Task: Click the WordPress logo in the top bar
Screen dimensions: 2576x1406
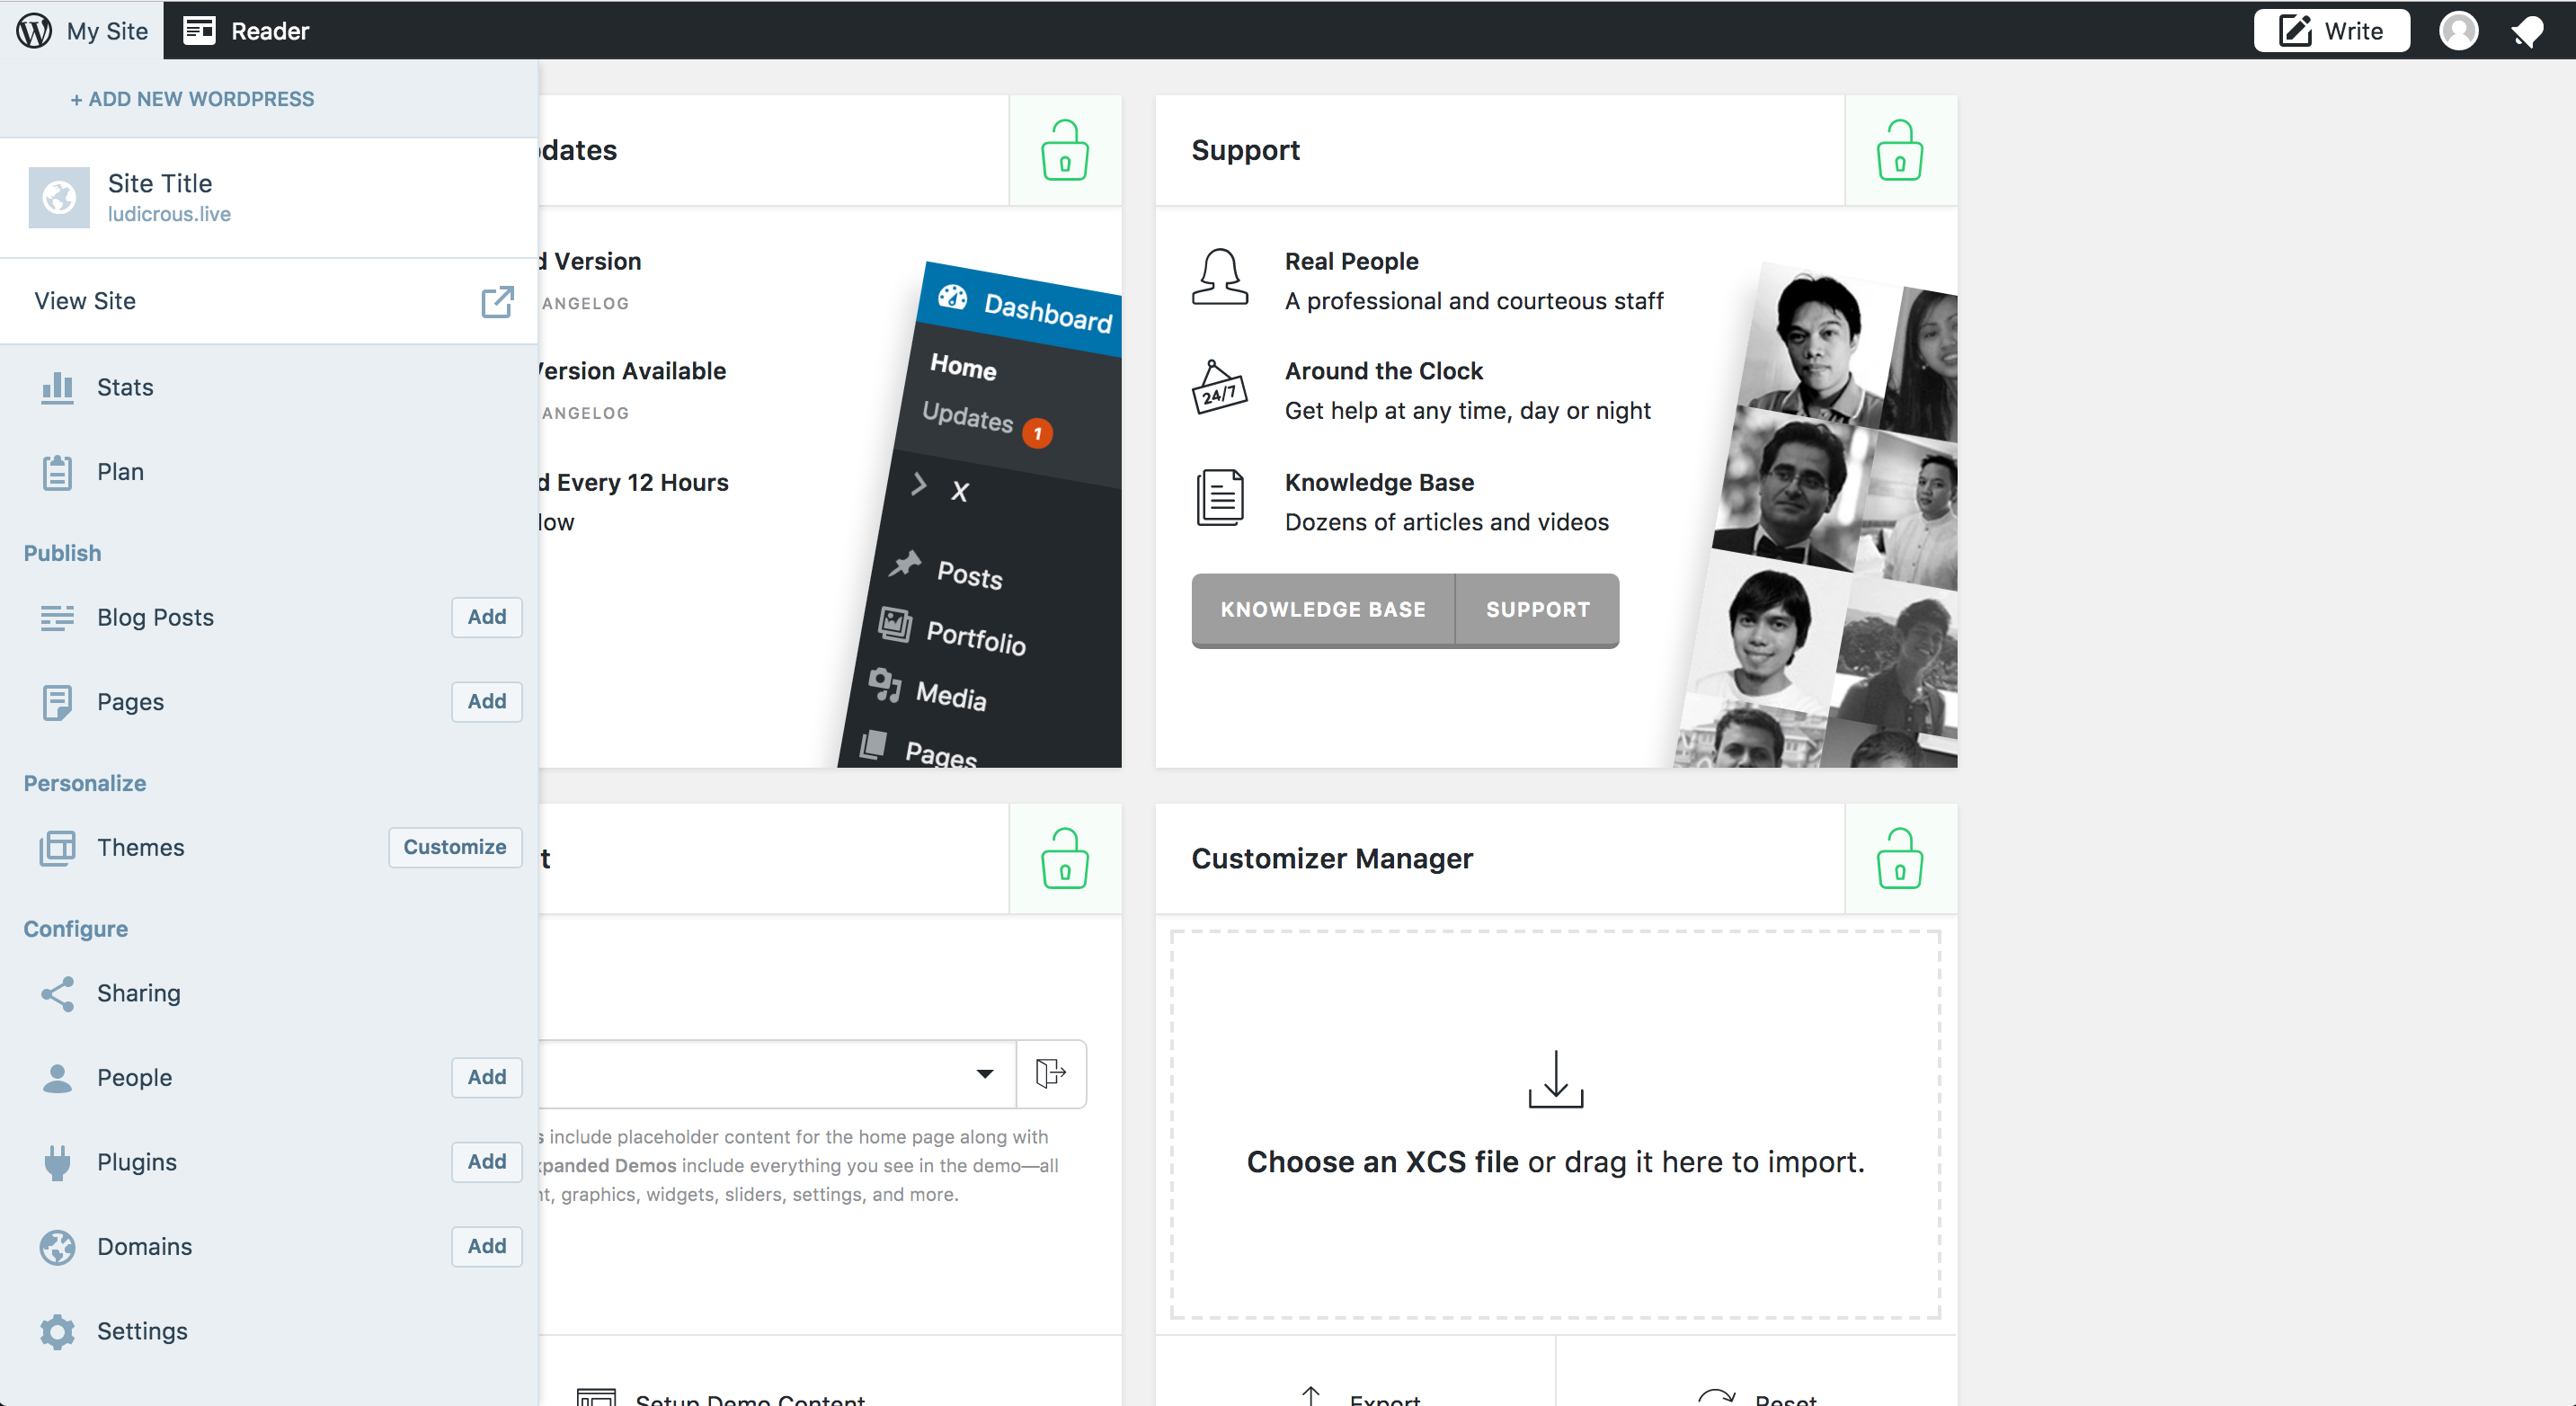Action: (33, 30)
